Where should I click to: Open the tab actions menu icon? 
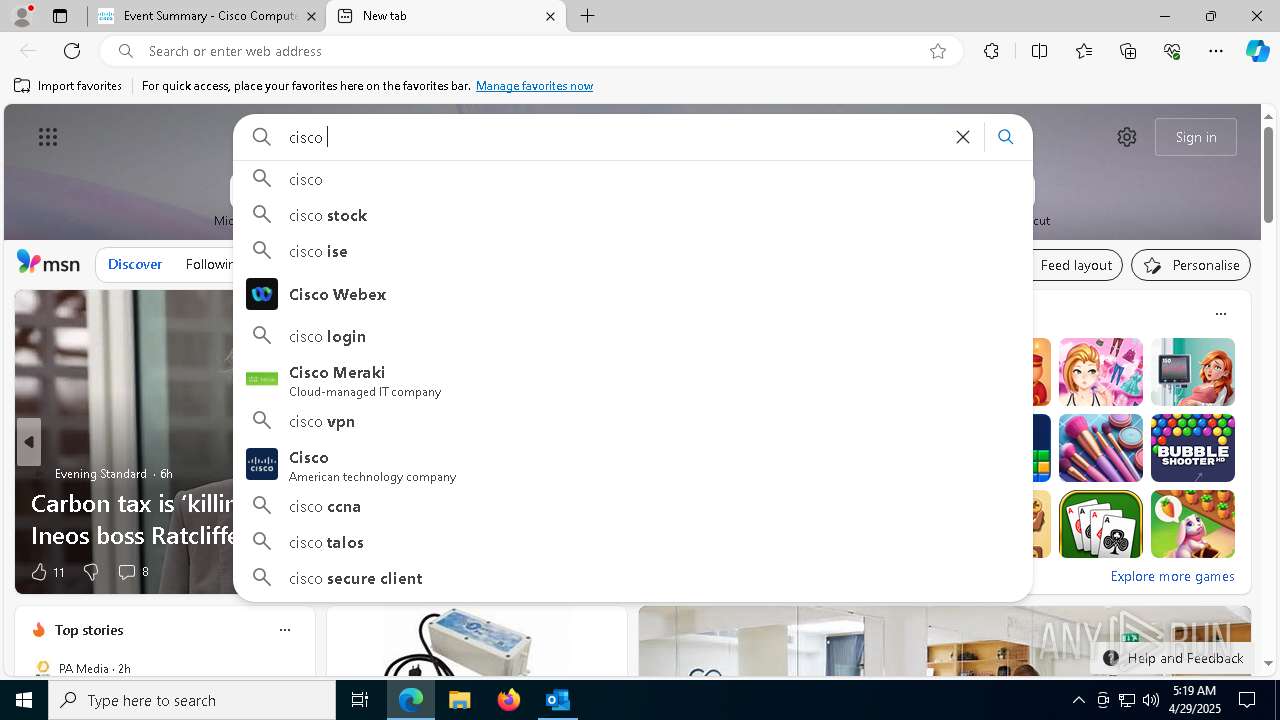pos(60,16)
